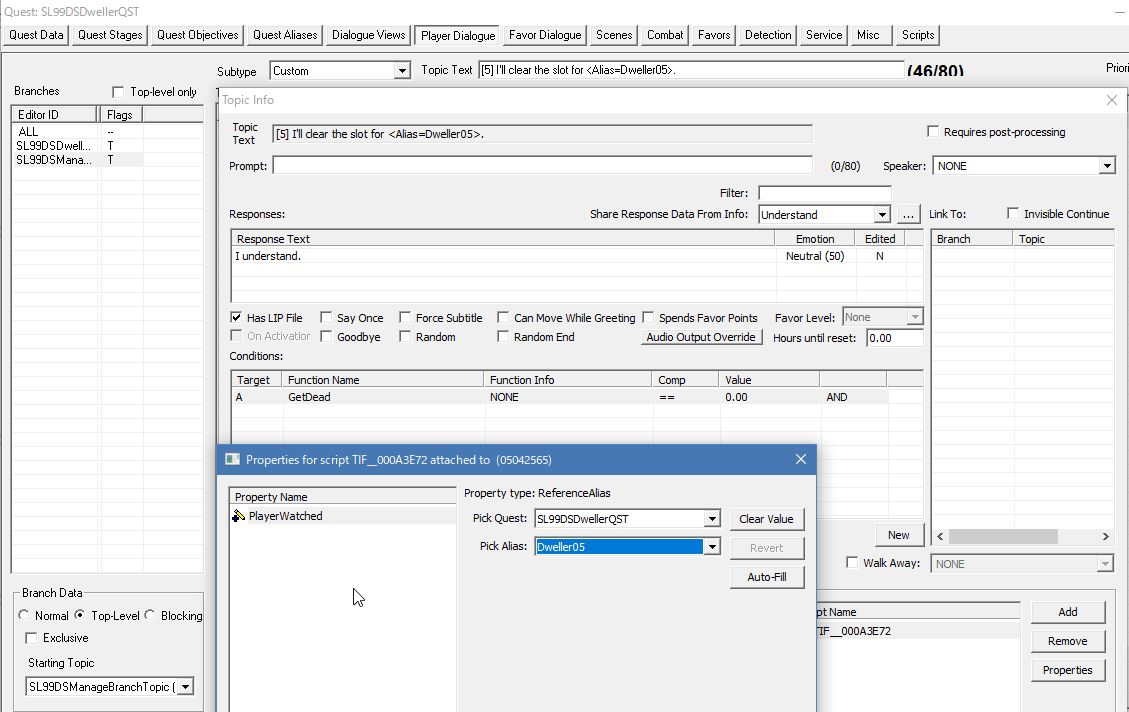
Task: Enable Requires post-processing
Action: point(933,131)
